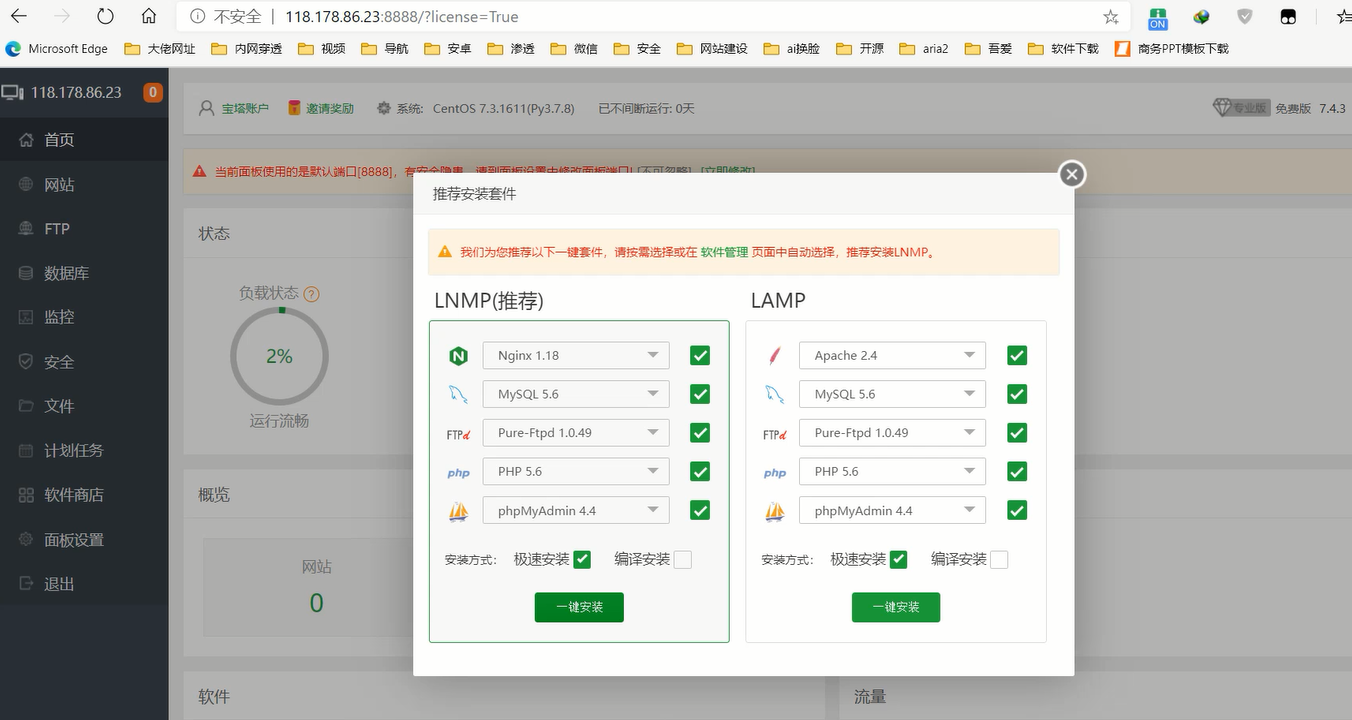Click the shield extension icon in toolbar

1245,17
